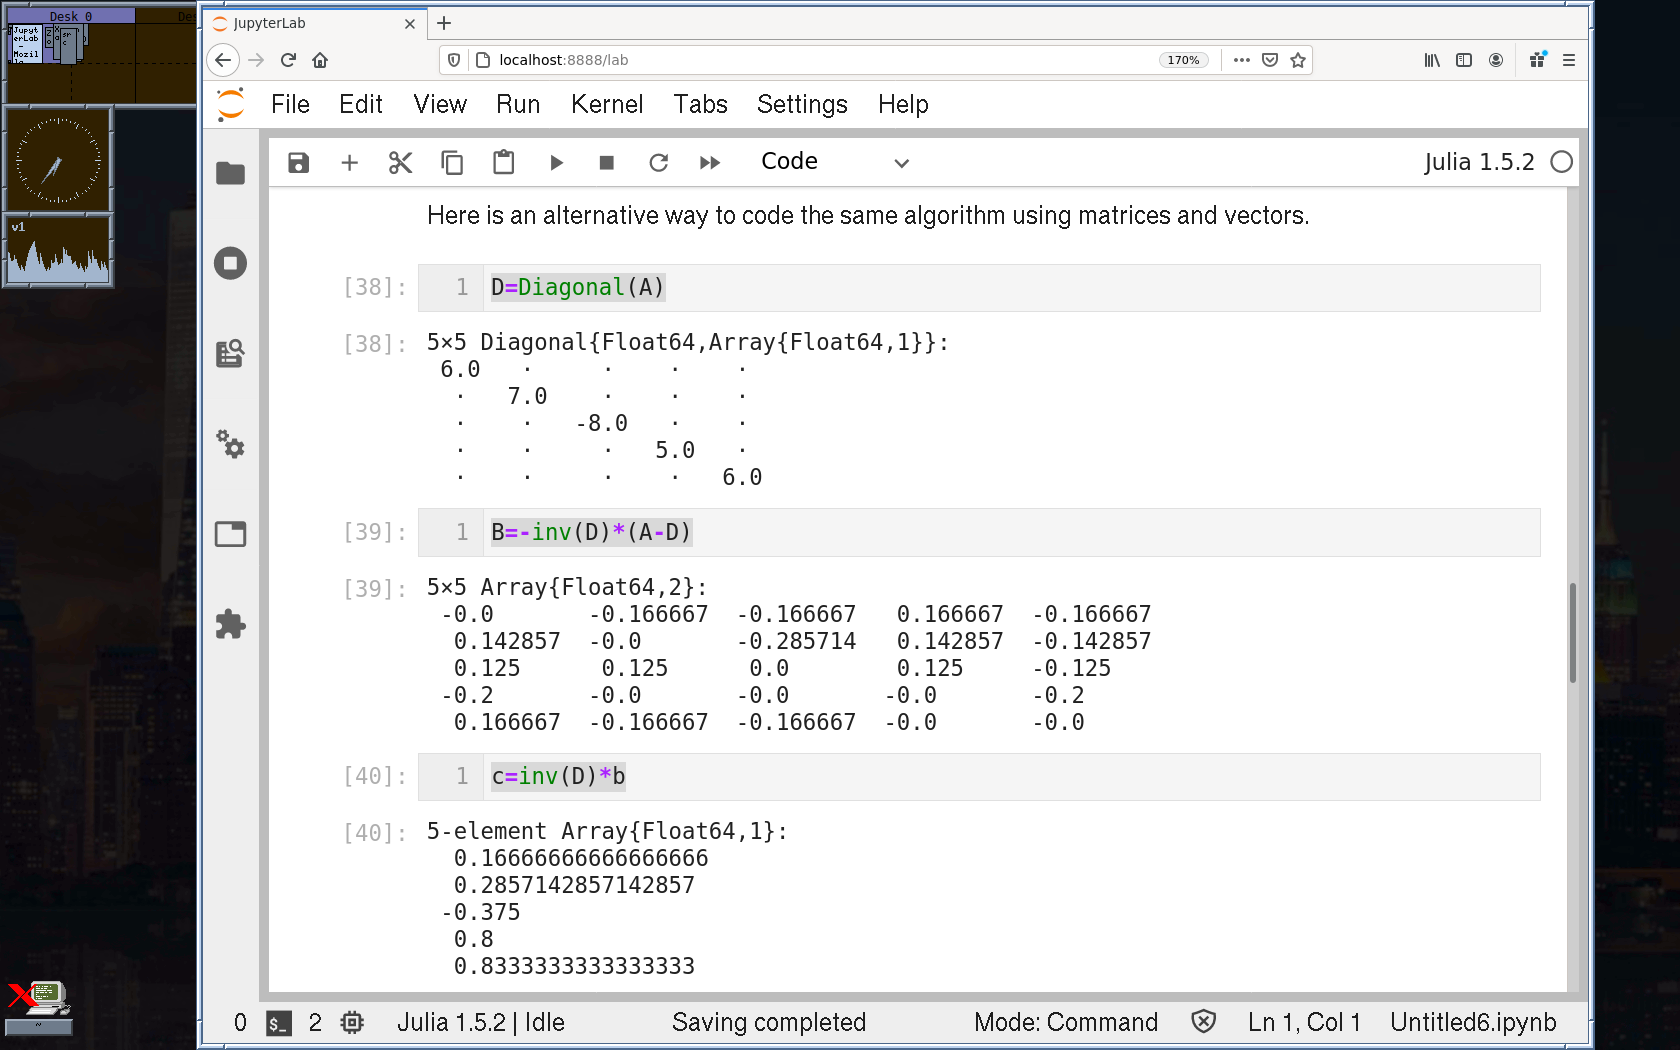Open the Settings menu
Screen dimensions: 1680x1050
coord(801,105)
